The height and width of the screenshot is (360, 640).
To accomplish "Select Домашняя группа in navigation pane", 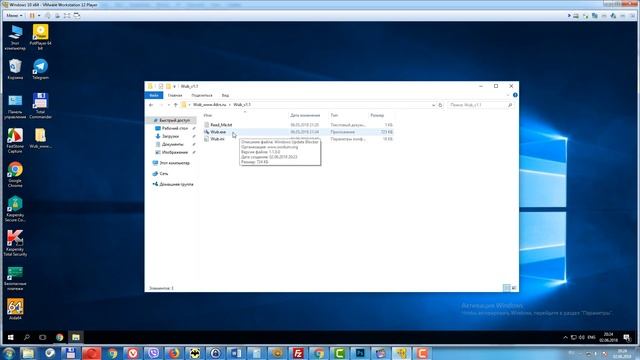I will 176,184.
